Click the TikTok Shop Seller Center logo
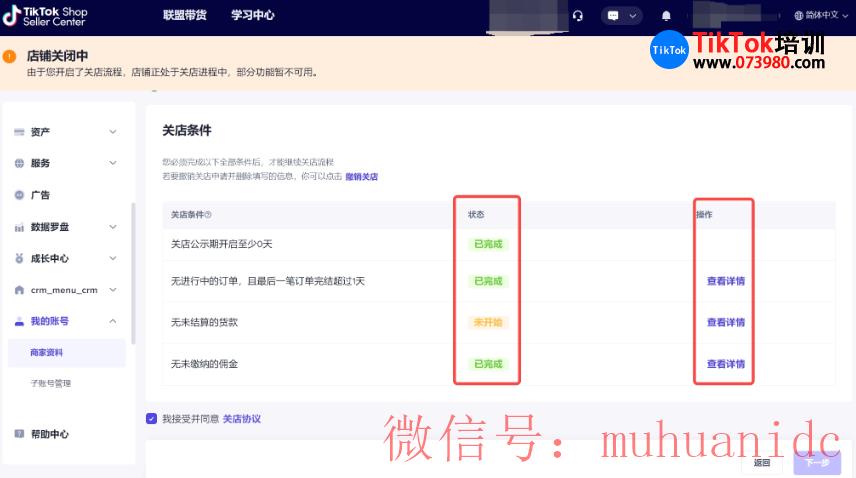856x478 pixels. (45, 16)
